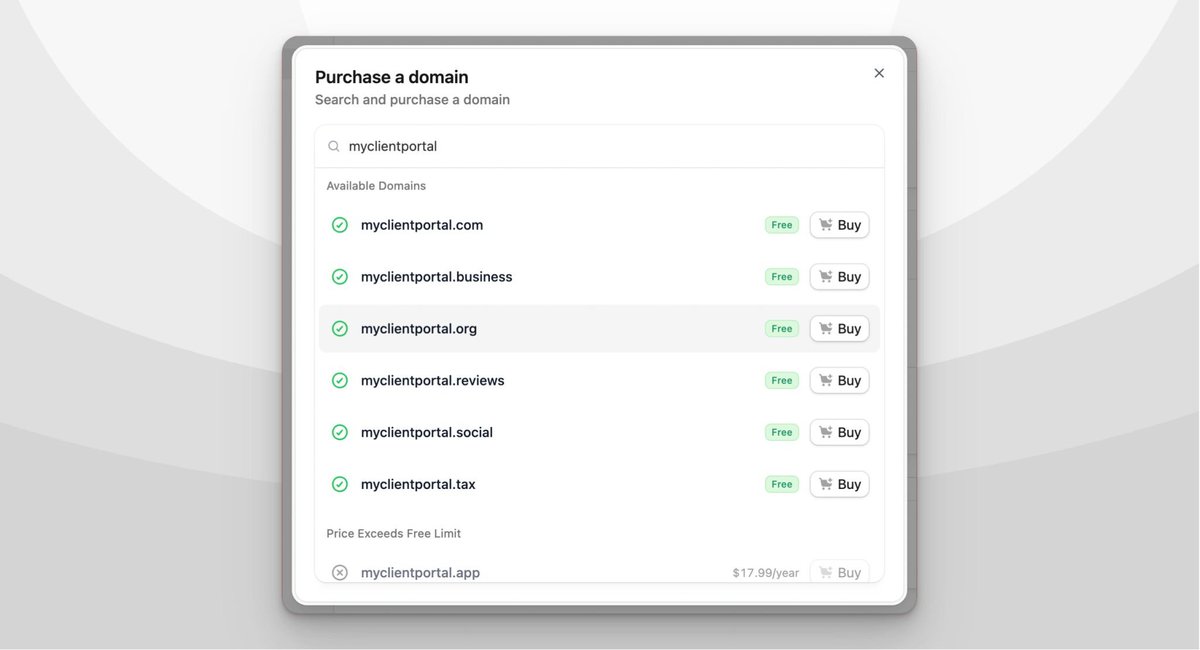
Task: Close the Purchase a domain dialog
Action: 879,73
